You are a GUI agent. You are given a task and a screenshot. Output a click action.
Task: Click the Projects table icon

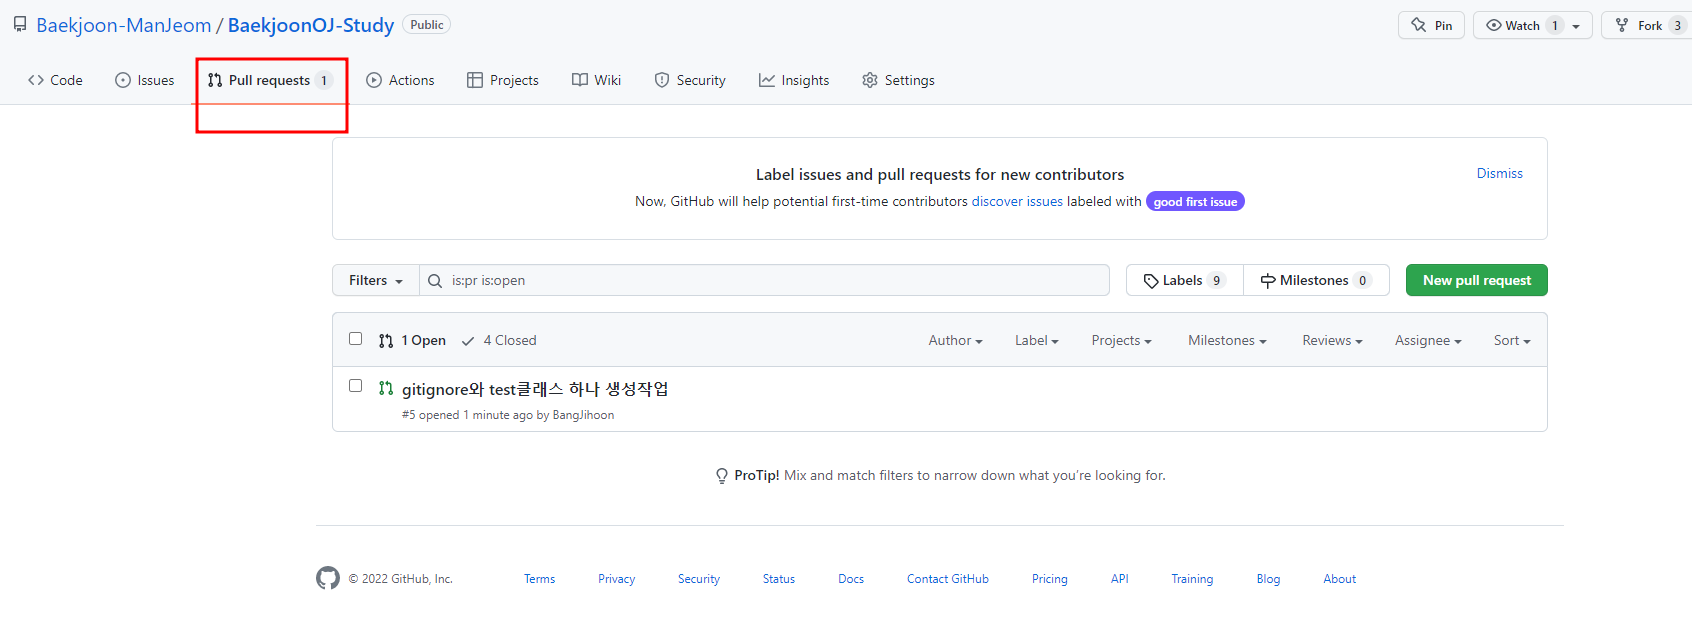click(475, 80)
